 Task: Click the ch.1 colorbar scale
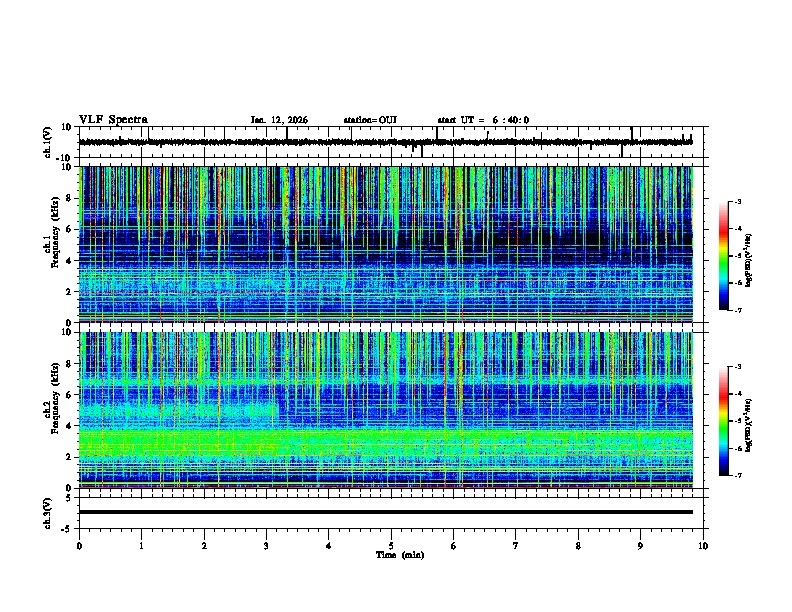724,256
